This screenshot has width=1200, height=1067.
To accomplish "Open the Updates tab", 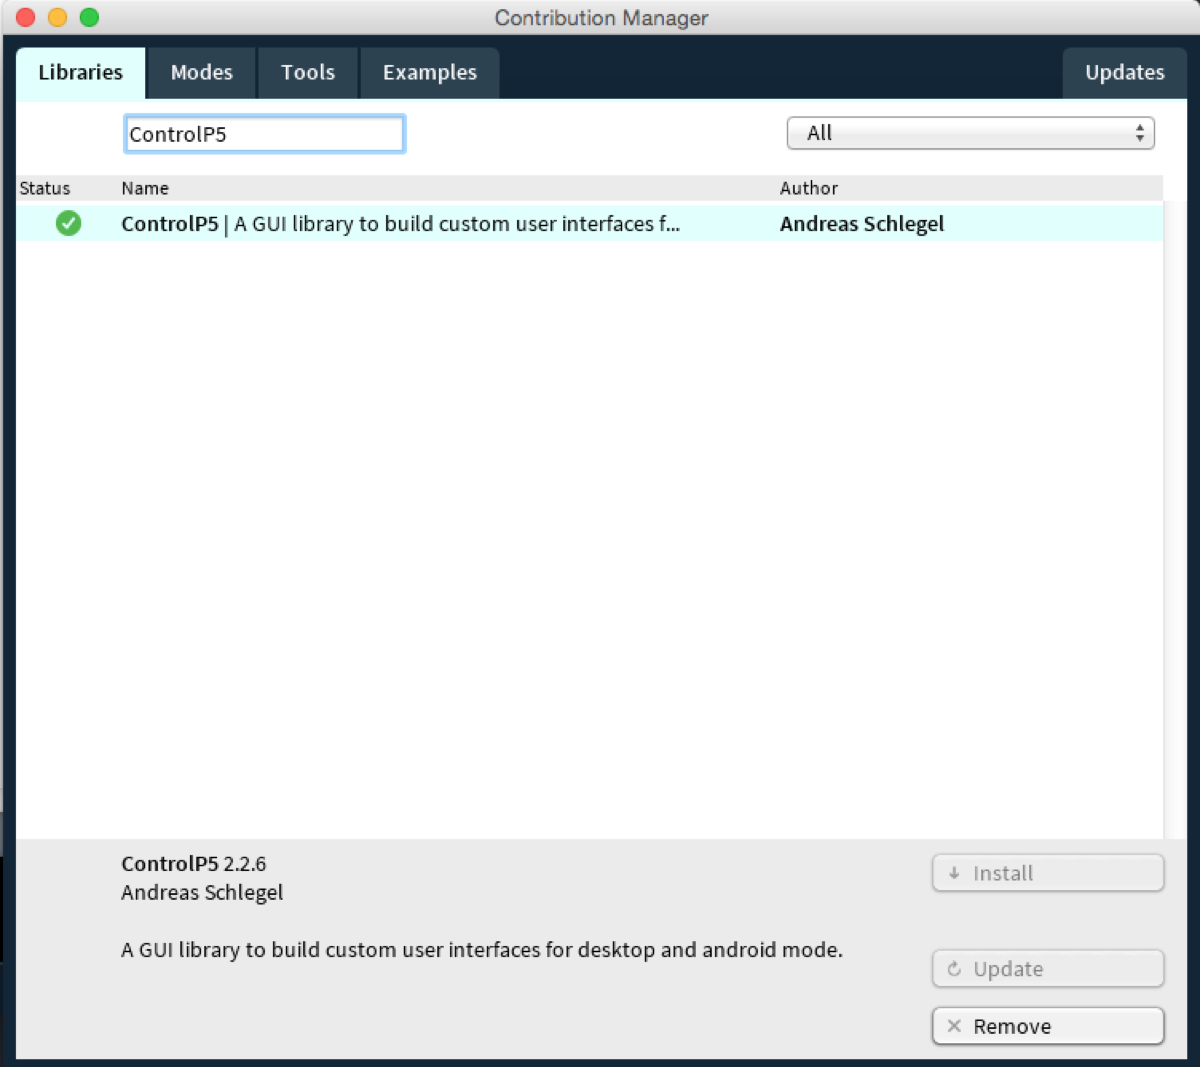I will click(1125, 73).
